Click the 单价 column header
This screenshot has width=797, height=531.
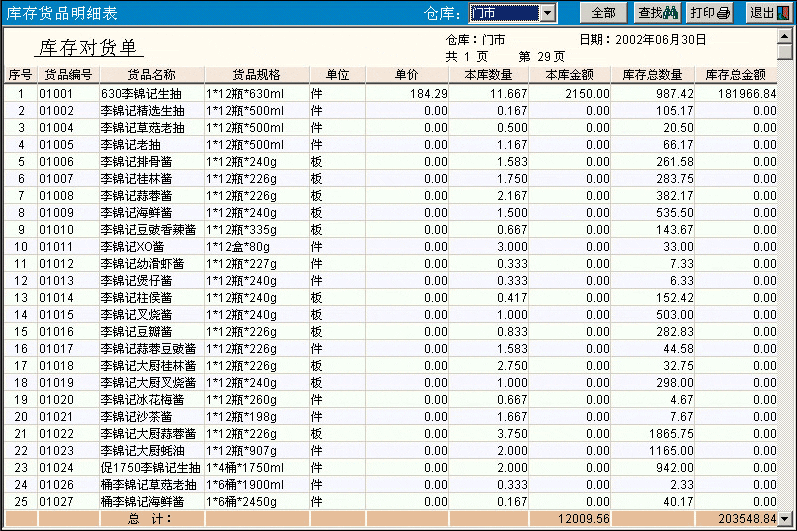tap(407, 75)
